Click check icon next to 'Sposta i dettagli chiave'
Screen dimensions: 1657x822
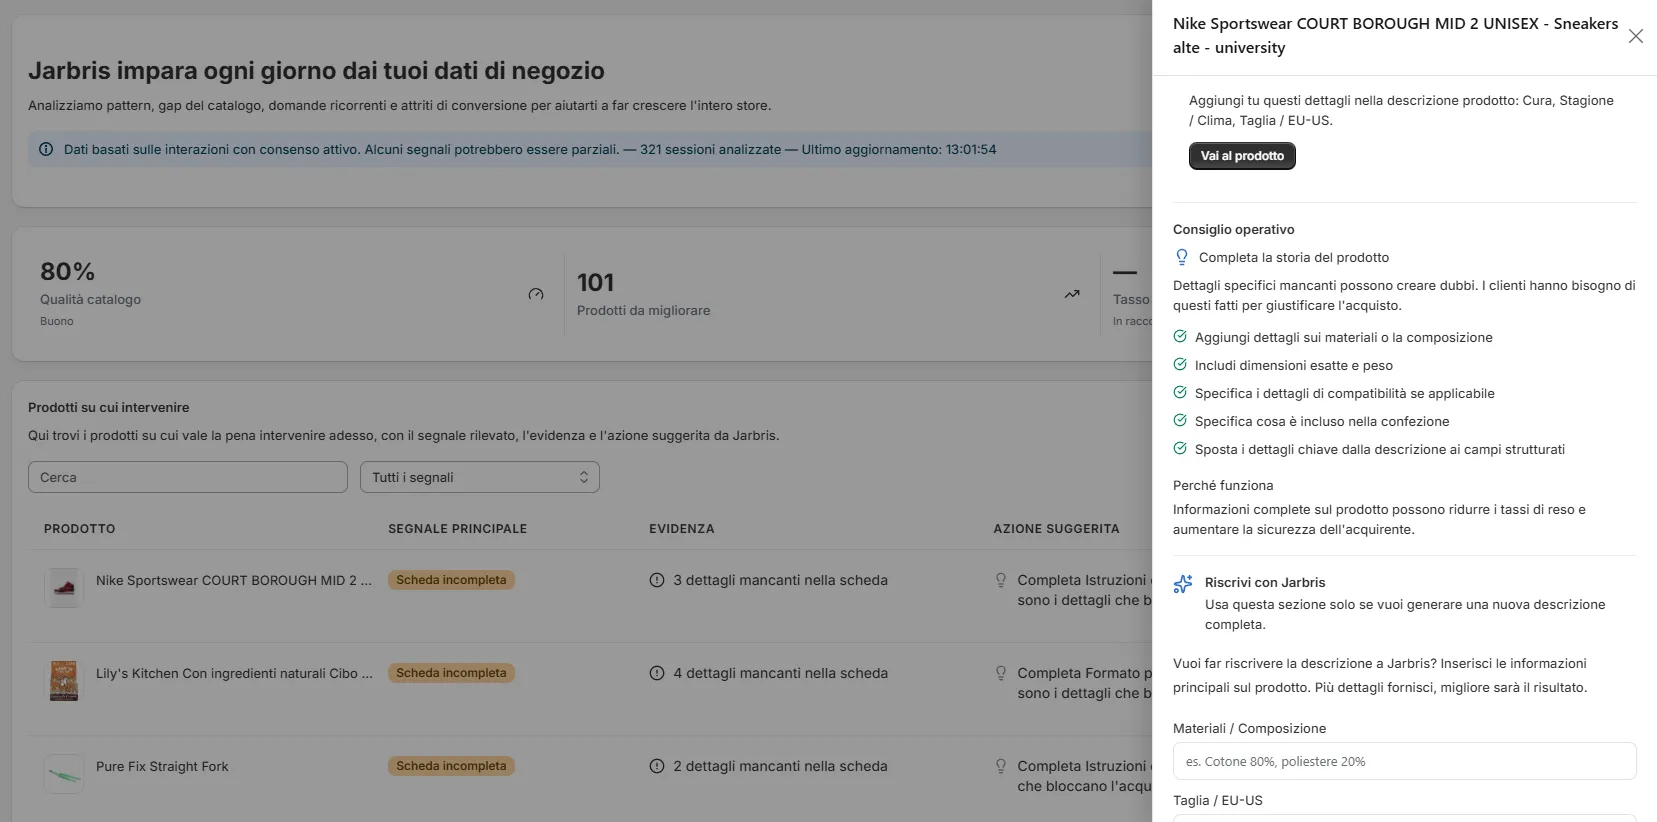pos(1180,449)
